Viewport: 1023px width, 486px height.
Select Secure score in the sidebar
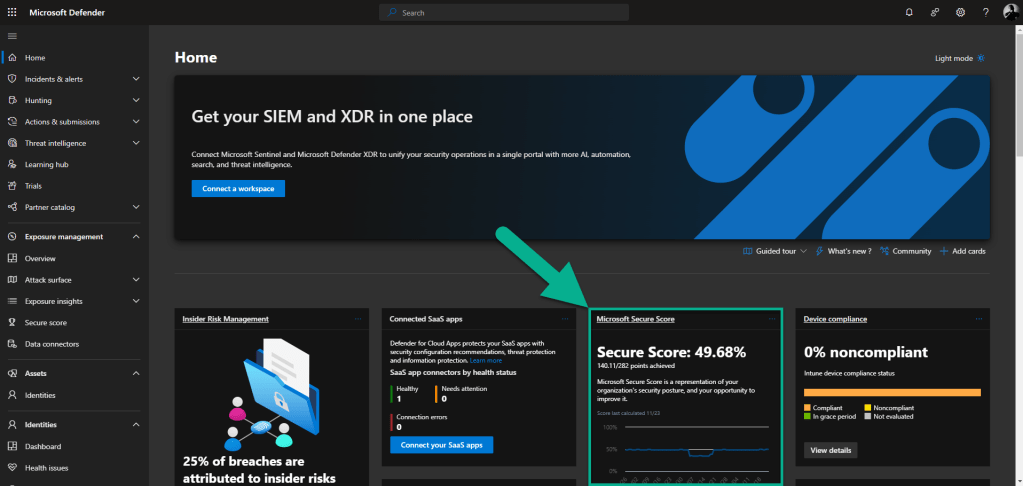[x=45, y=323]
